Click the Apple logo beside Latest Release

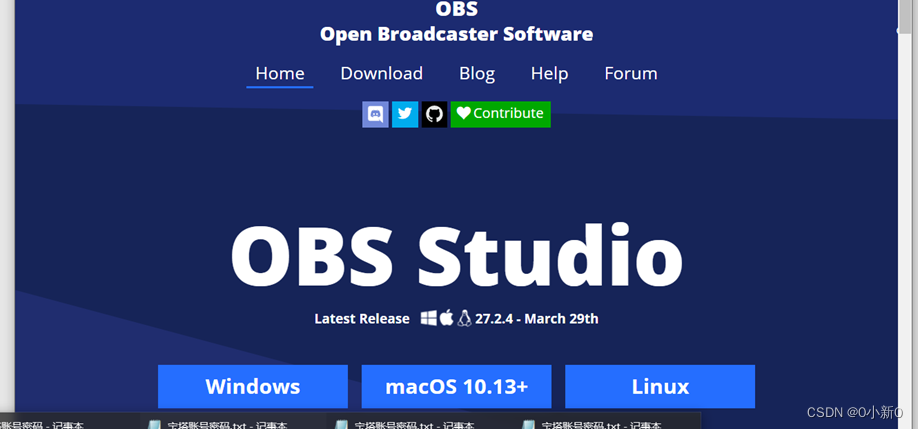tap(446, 318)
